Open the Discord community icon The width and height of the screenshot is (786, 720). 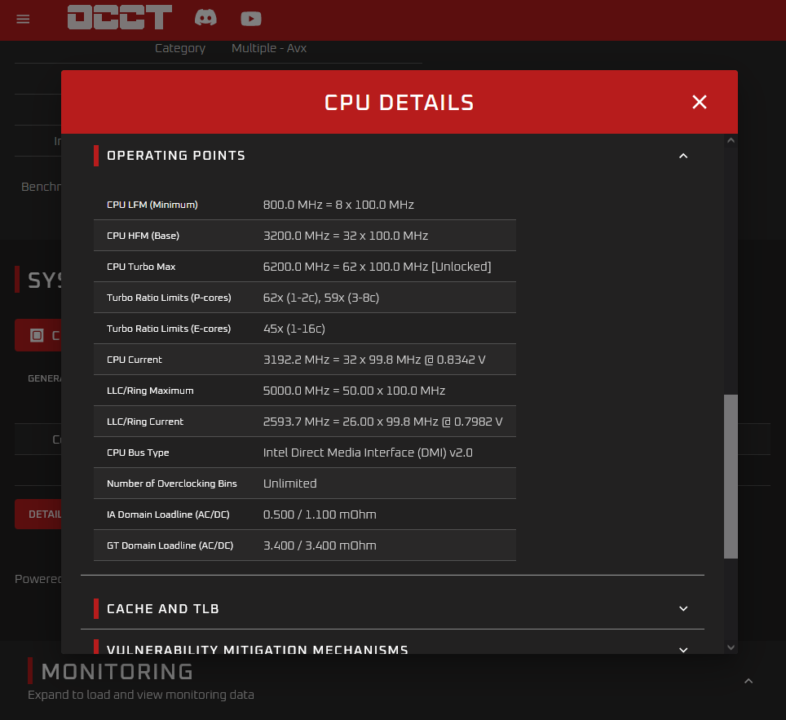(205, 18)
